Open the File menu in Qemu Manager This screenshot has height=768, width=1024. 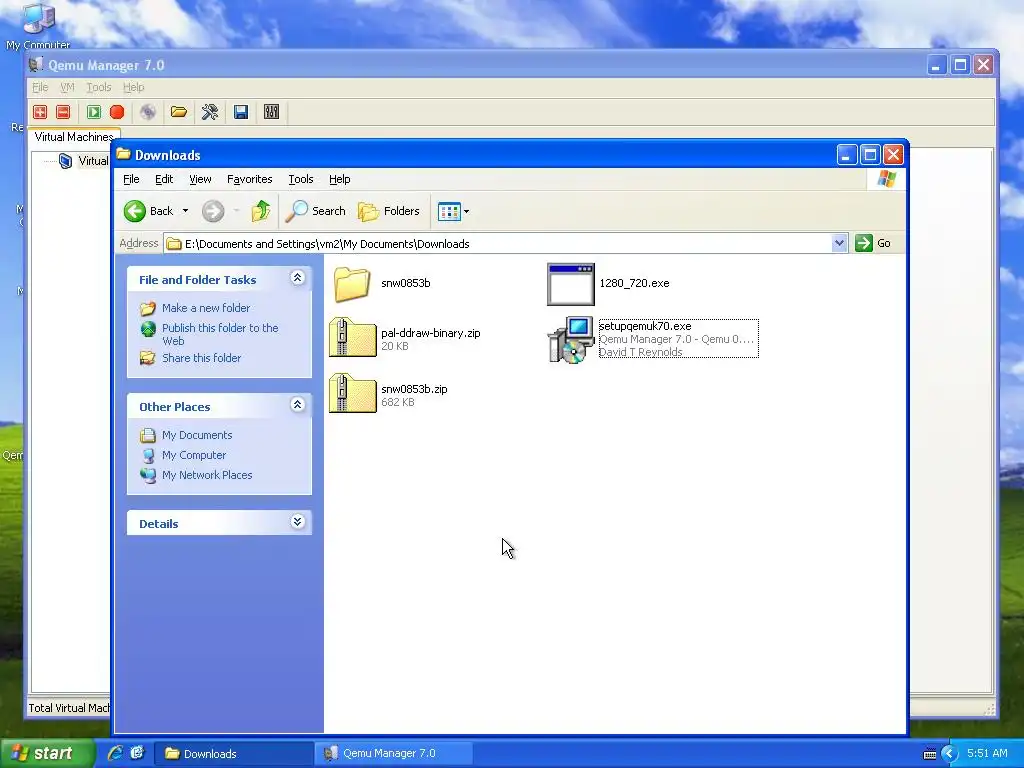(x=40, y=87)
